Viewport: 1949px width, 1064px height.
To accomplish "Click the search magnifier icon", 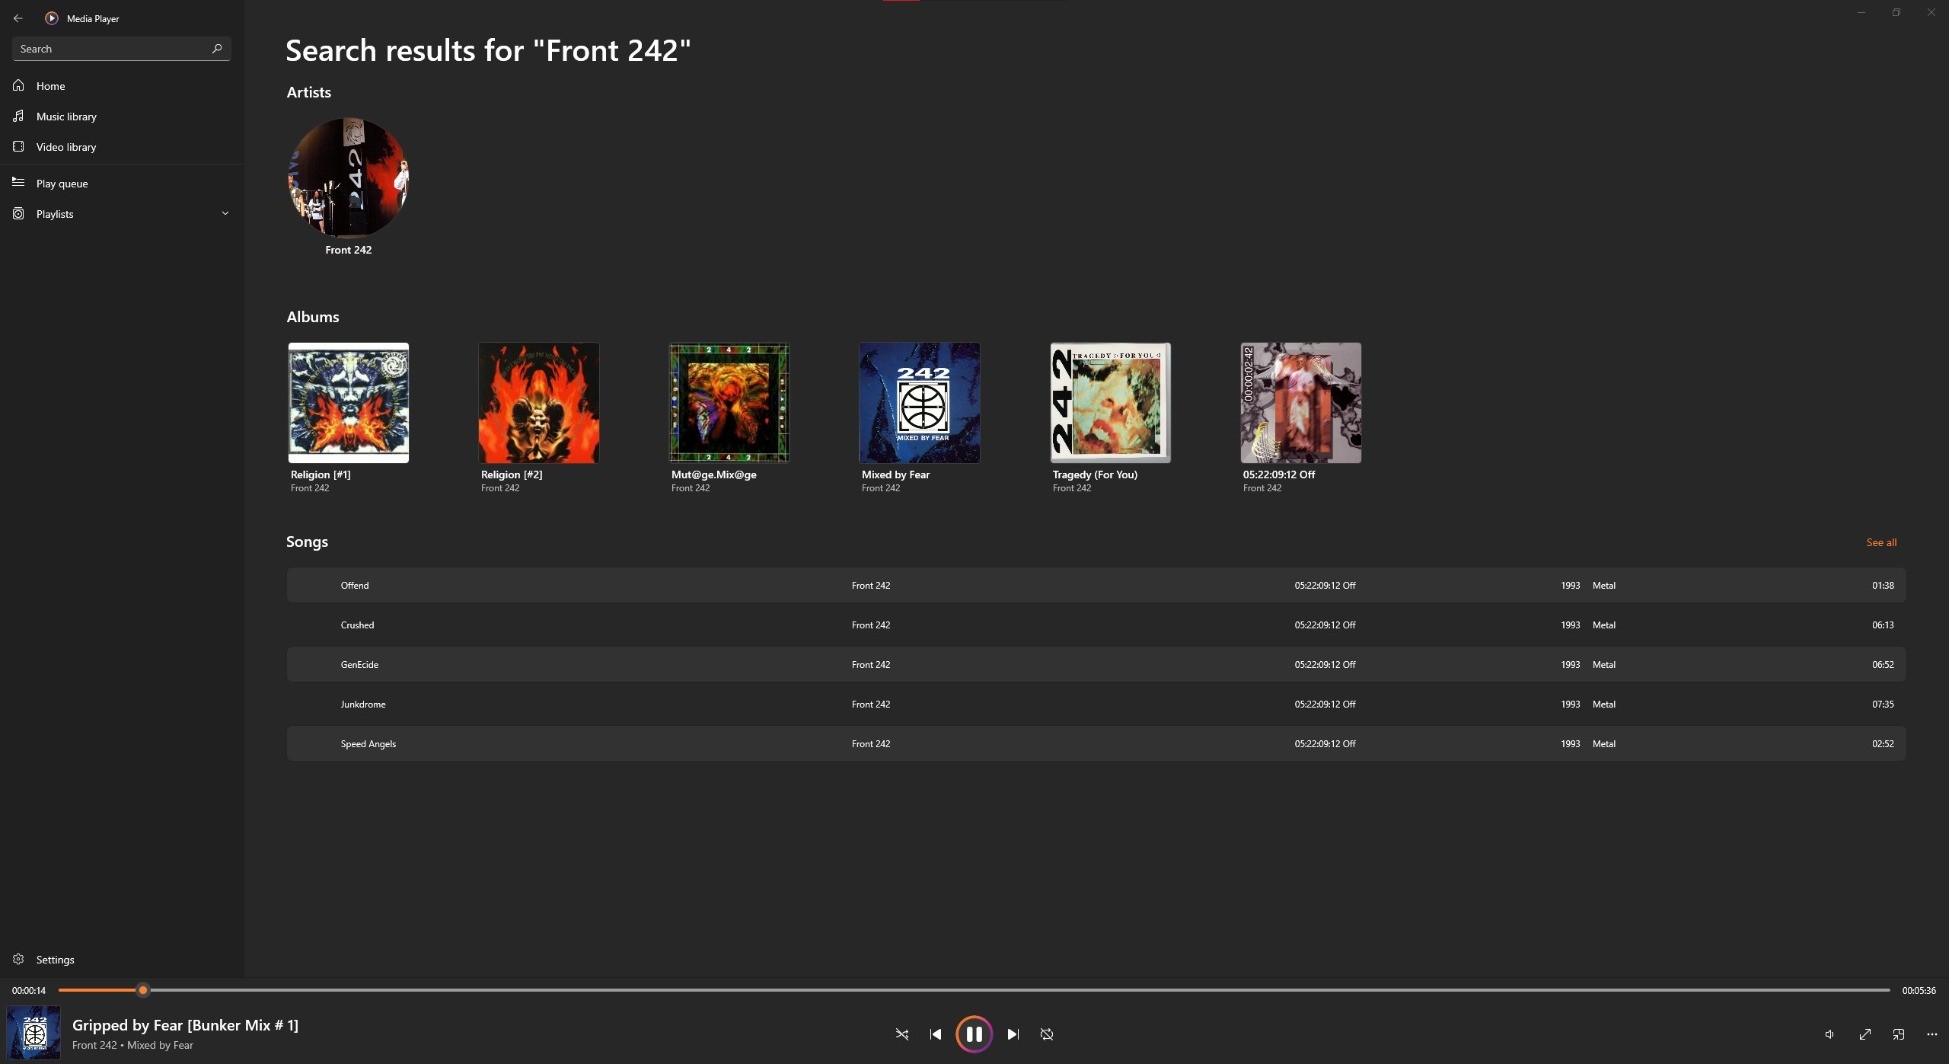I will tap(217, 48).
